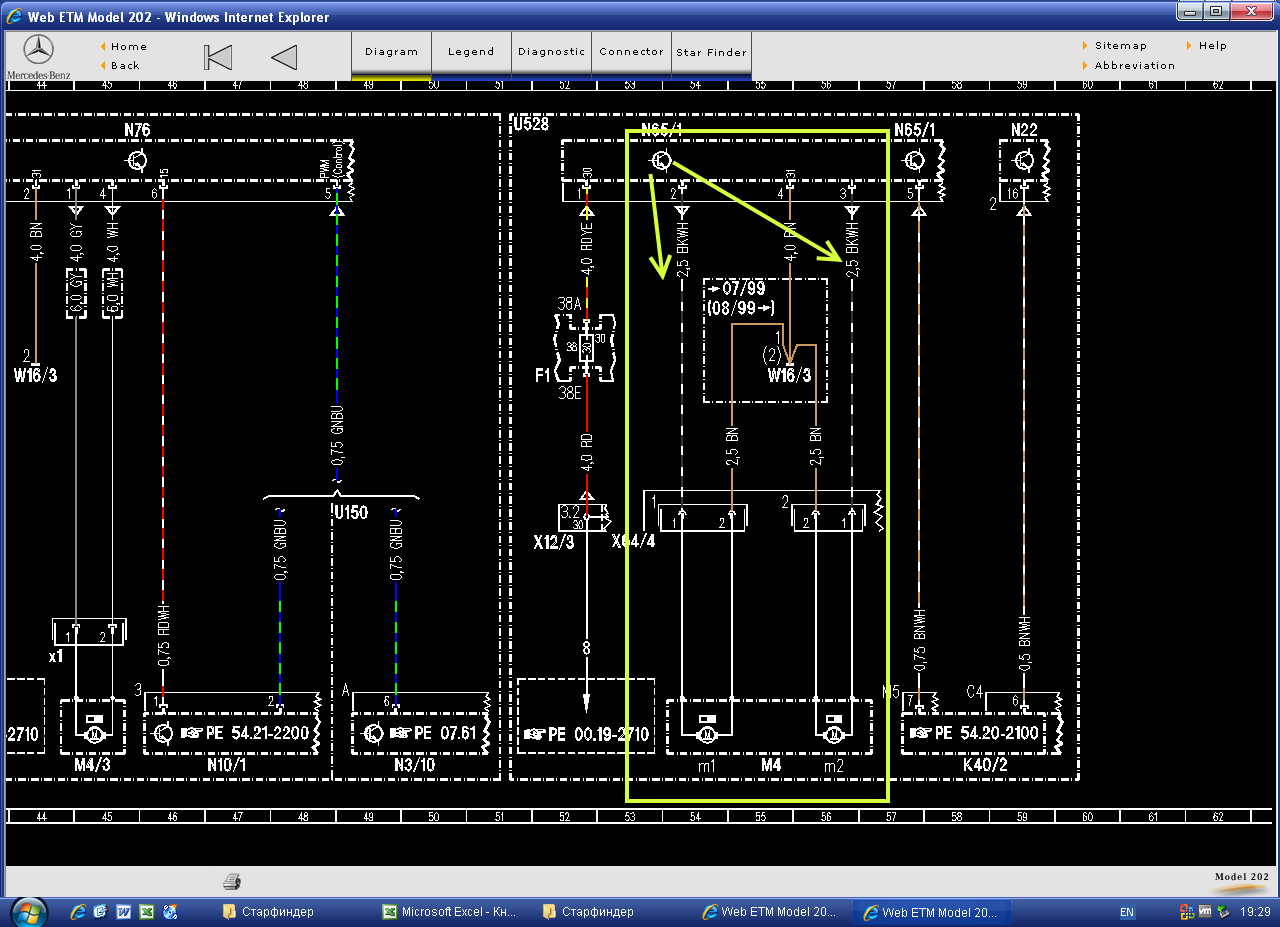The width and height of the screenshot is (1280, 927).
Task: Follow the PE 54.21-2200 reference
Action: 246,734
